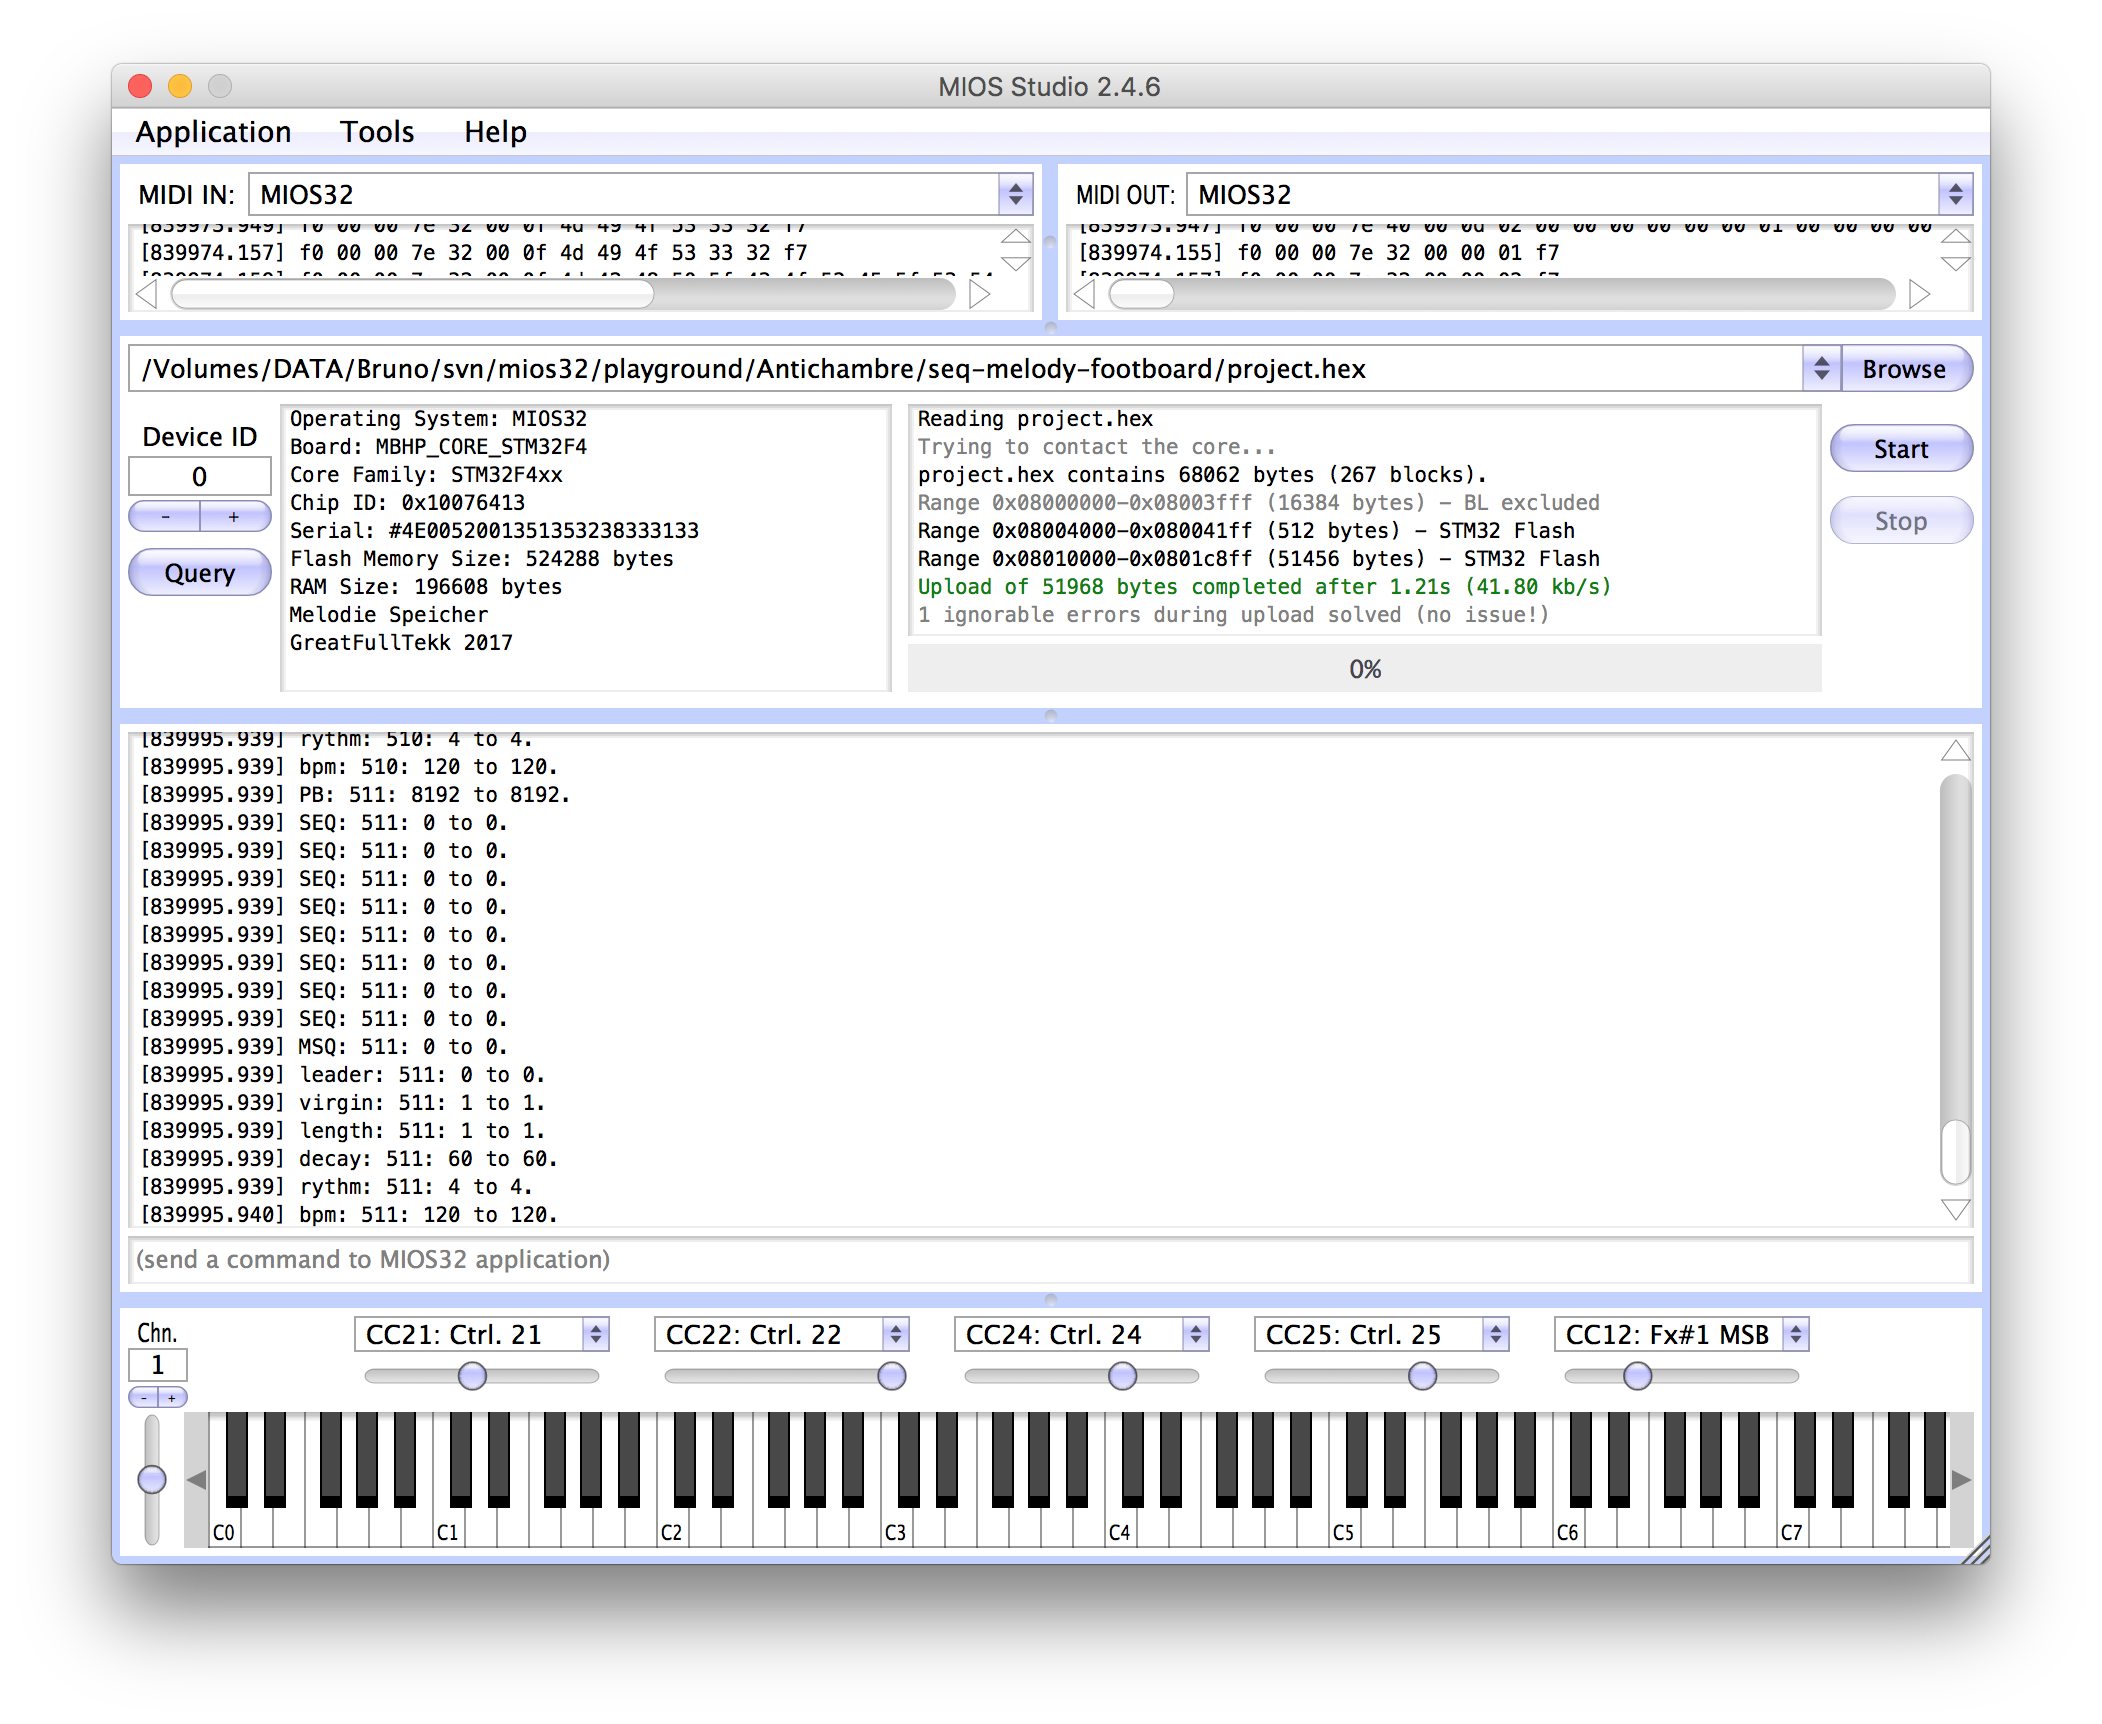Open the Application menu
The height and width of the screenshot is (1724, 2102).
pos(213,132)
